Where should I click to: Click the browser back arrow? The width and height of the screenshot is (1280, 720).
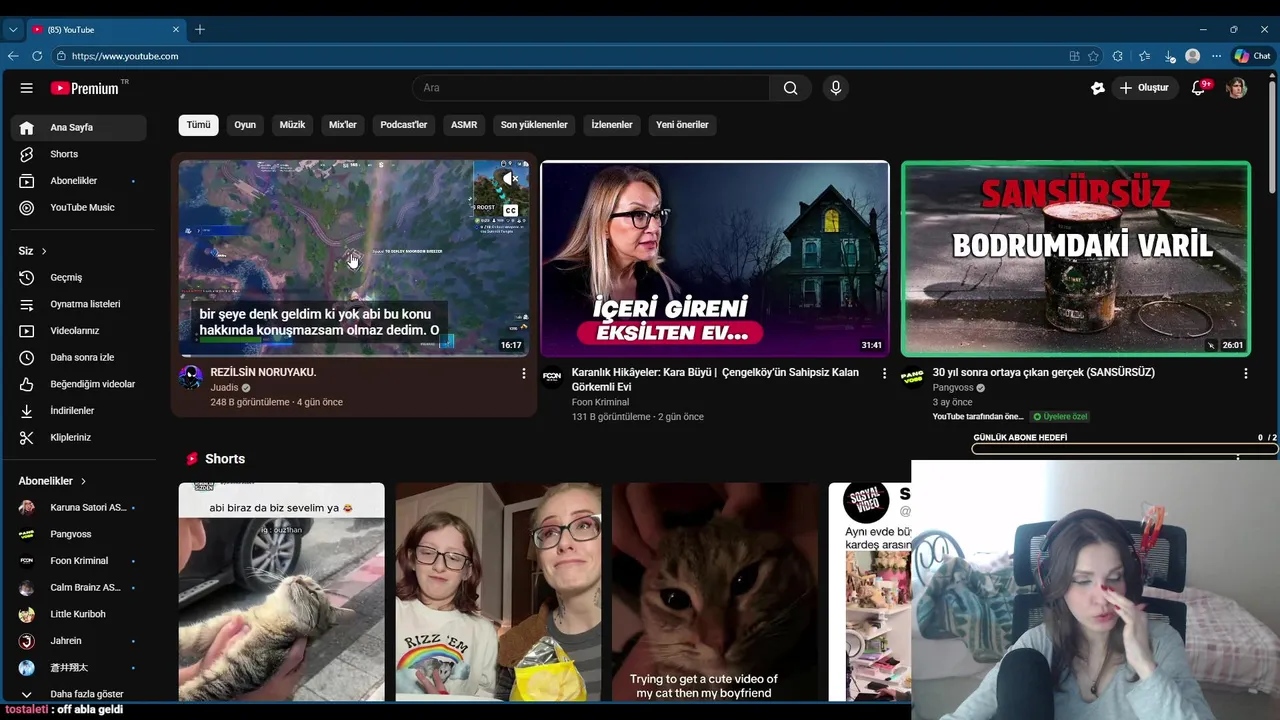tap(13, 56)
